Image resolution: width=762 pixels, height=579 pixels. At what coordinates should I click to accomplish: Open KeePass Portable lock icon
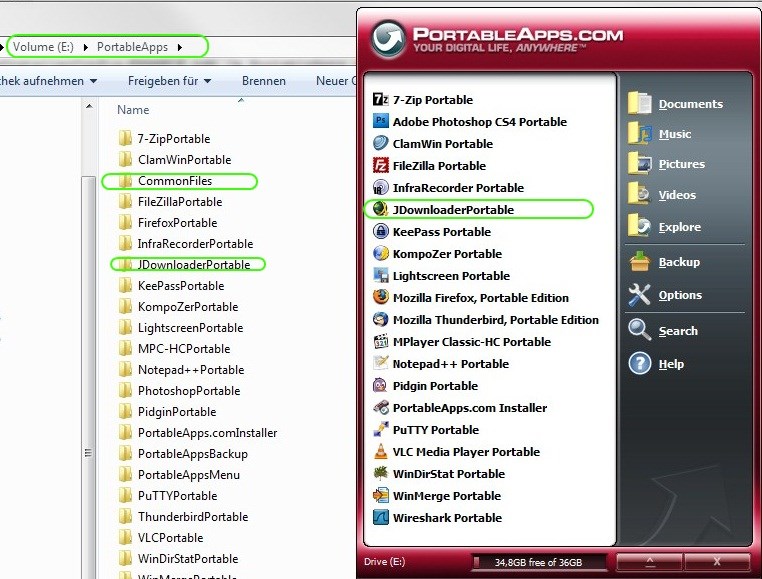[381, 231]
